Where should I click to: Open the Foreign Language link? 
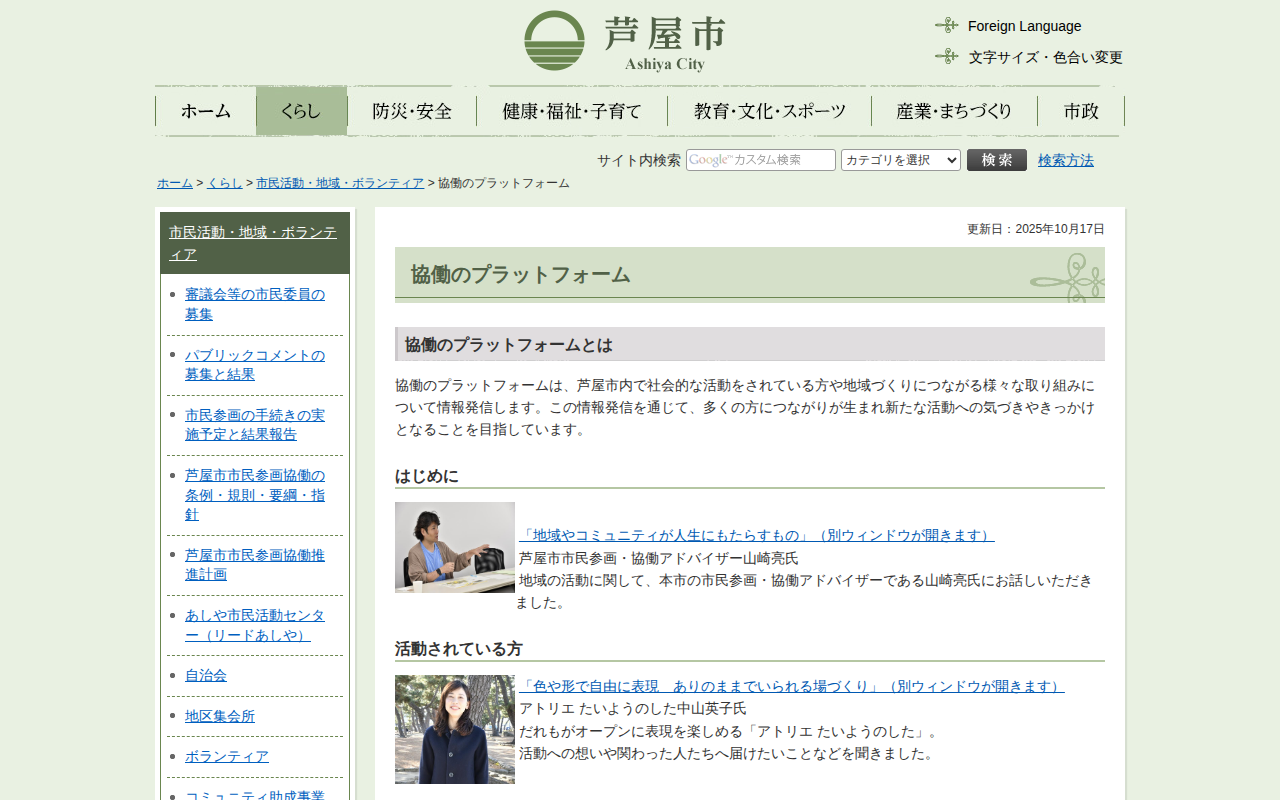click(x=1024, y=26)
